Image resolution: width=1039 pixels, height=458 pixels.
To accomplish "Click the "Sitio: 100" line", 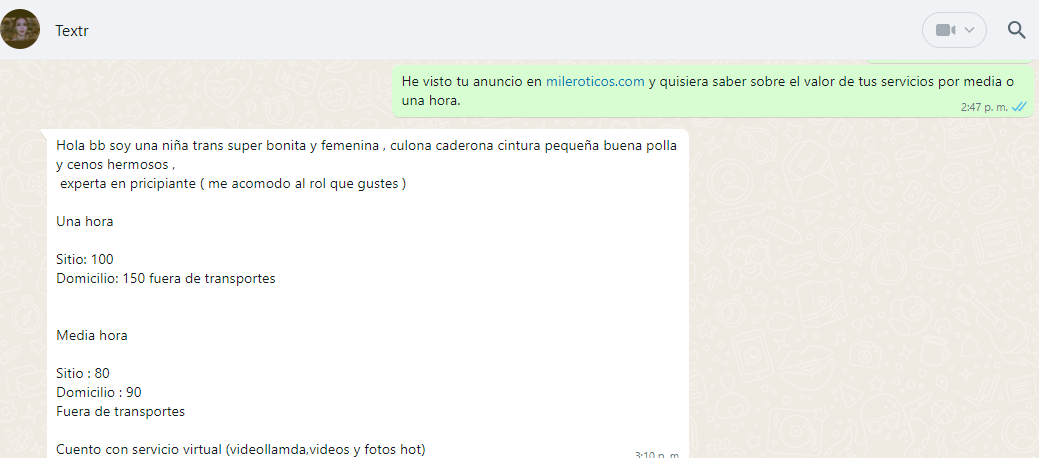I will 85,259.
